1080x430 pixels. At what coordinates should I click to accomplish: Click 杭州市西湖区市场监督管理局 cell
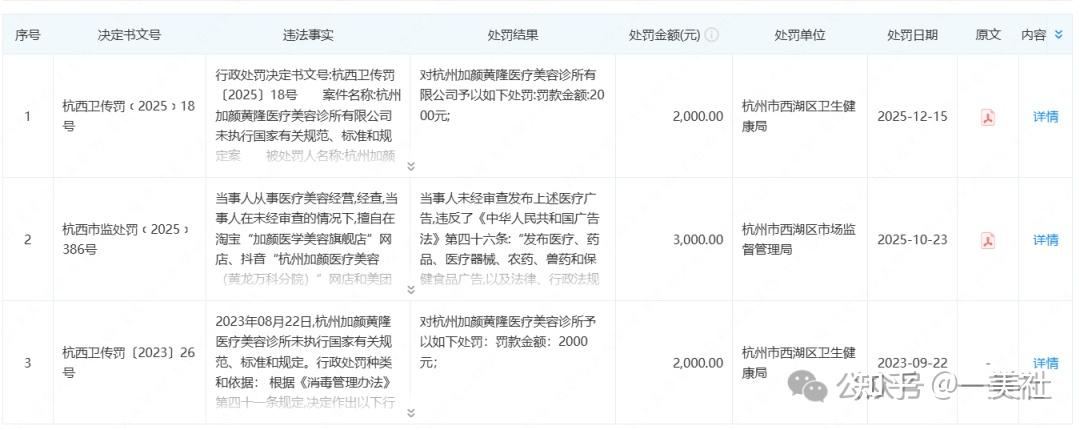(799, 239)
